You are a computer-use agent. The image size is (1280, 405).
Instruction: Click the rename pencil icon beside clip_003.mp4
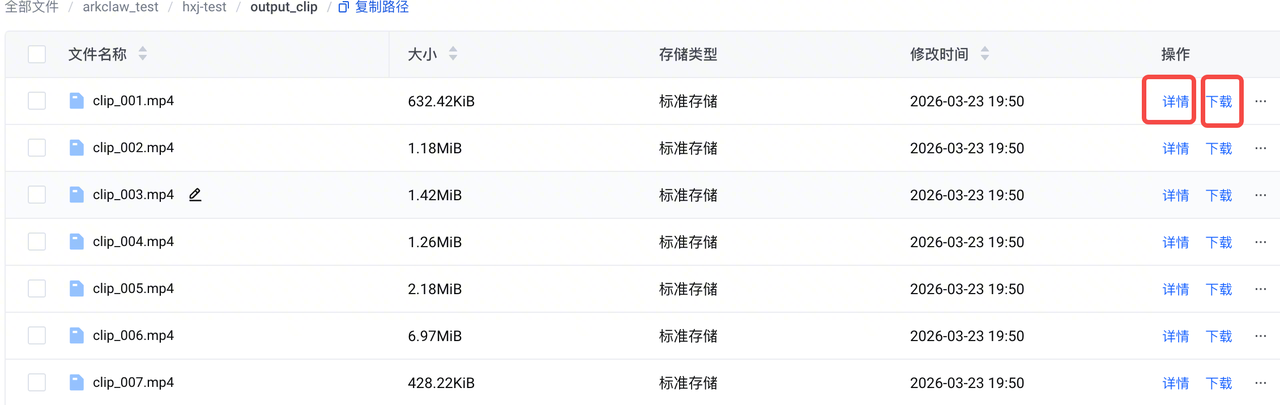pyautogui.click(x=195, y=195)
